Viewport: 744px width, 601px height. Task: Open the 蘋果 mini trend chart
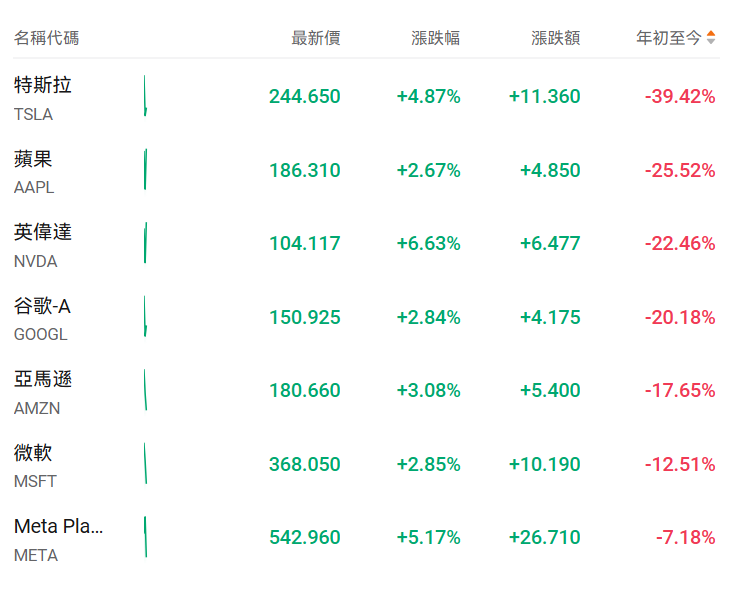145,169
